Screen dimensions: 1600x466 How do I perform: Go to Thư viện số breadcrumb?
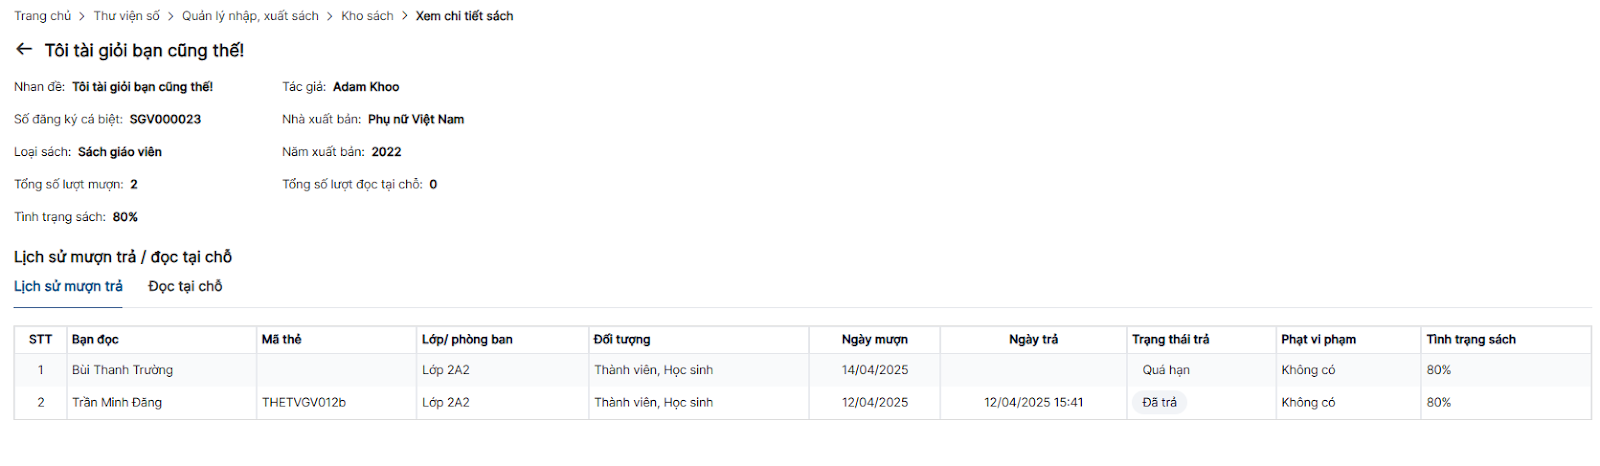tap(126, 16)
